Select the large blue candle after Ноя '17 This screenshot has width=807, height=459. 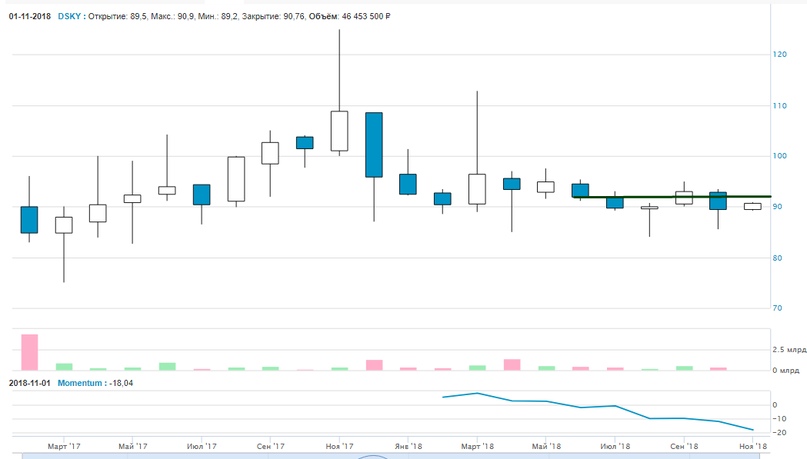click(x=373, y=144)
